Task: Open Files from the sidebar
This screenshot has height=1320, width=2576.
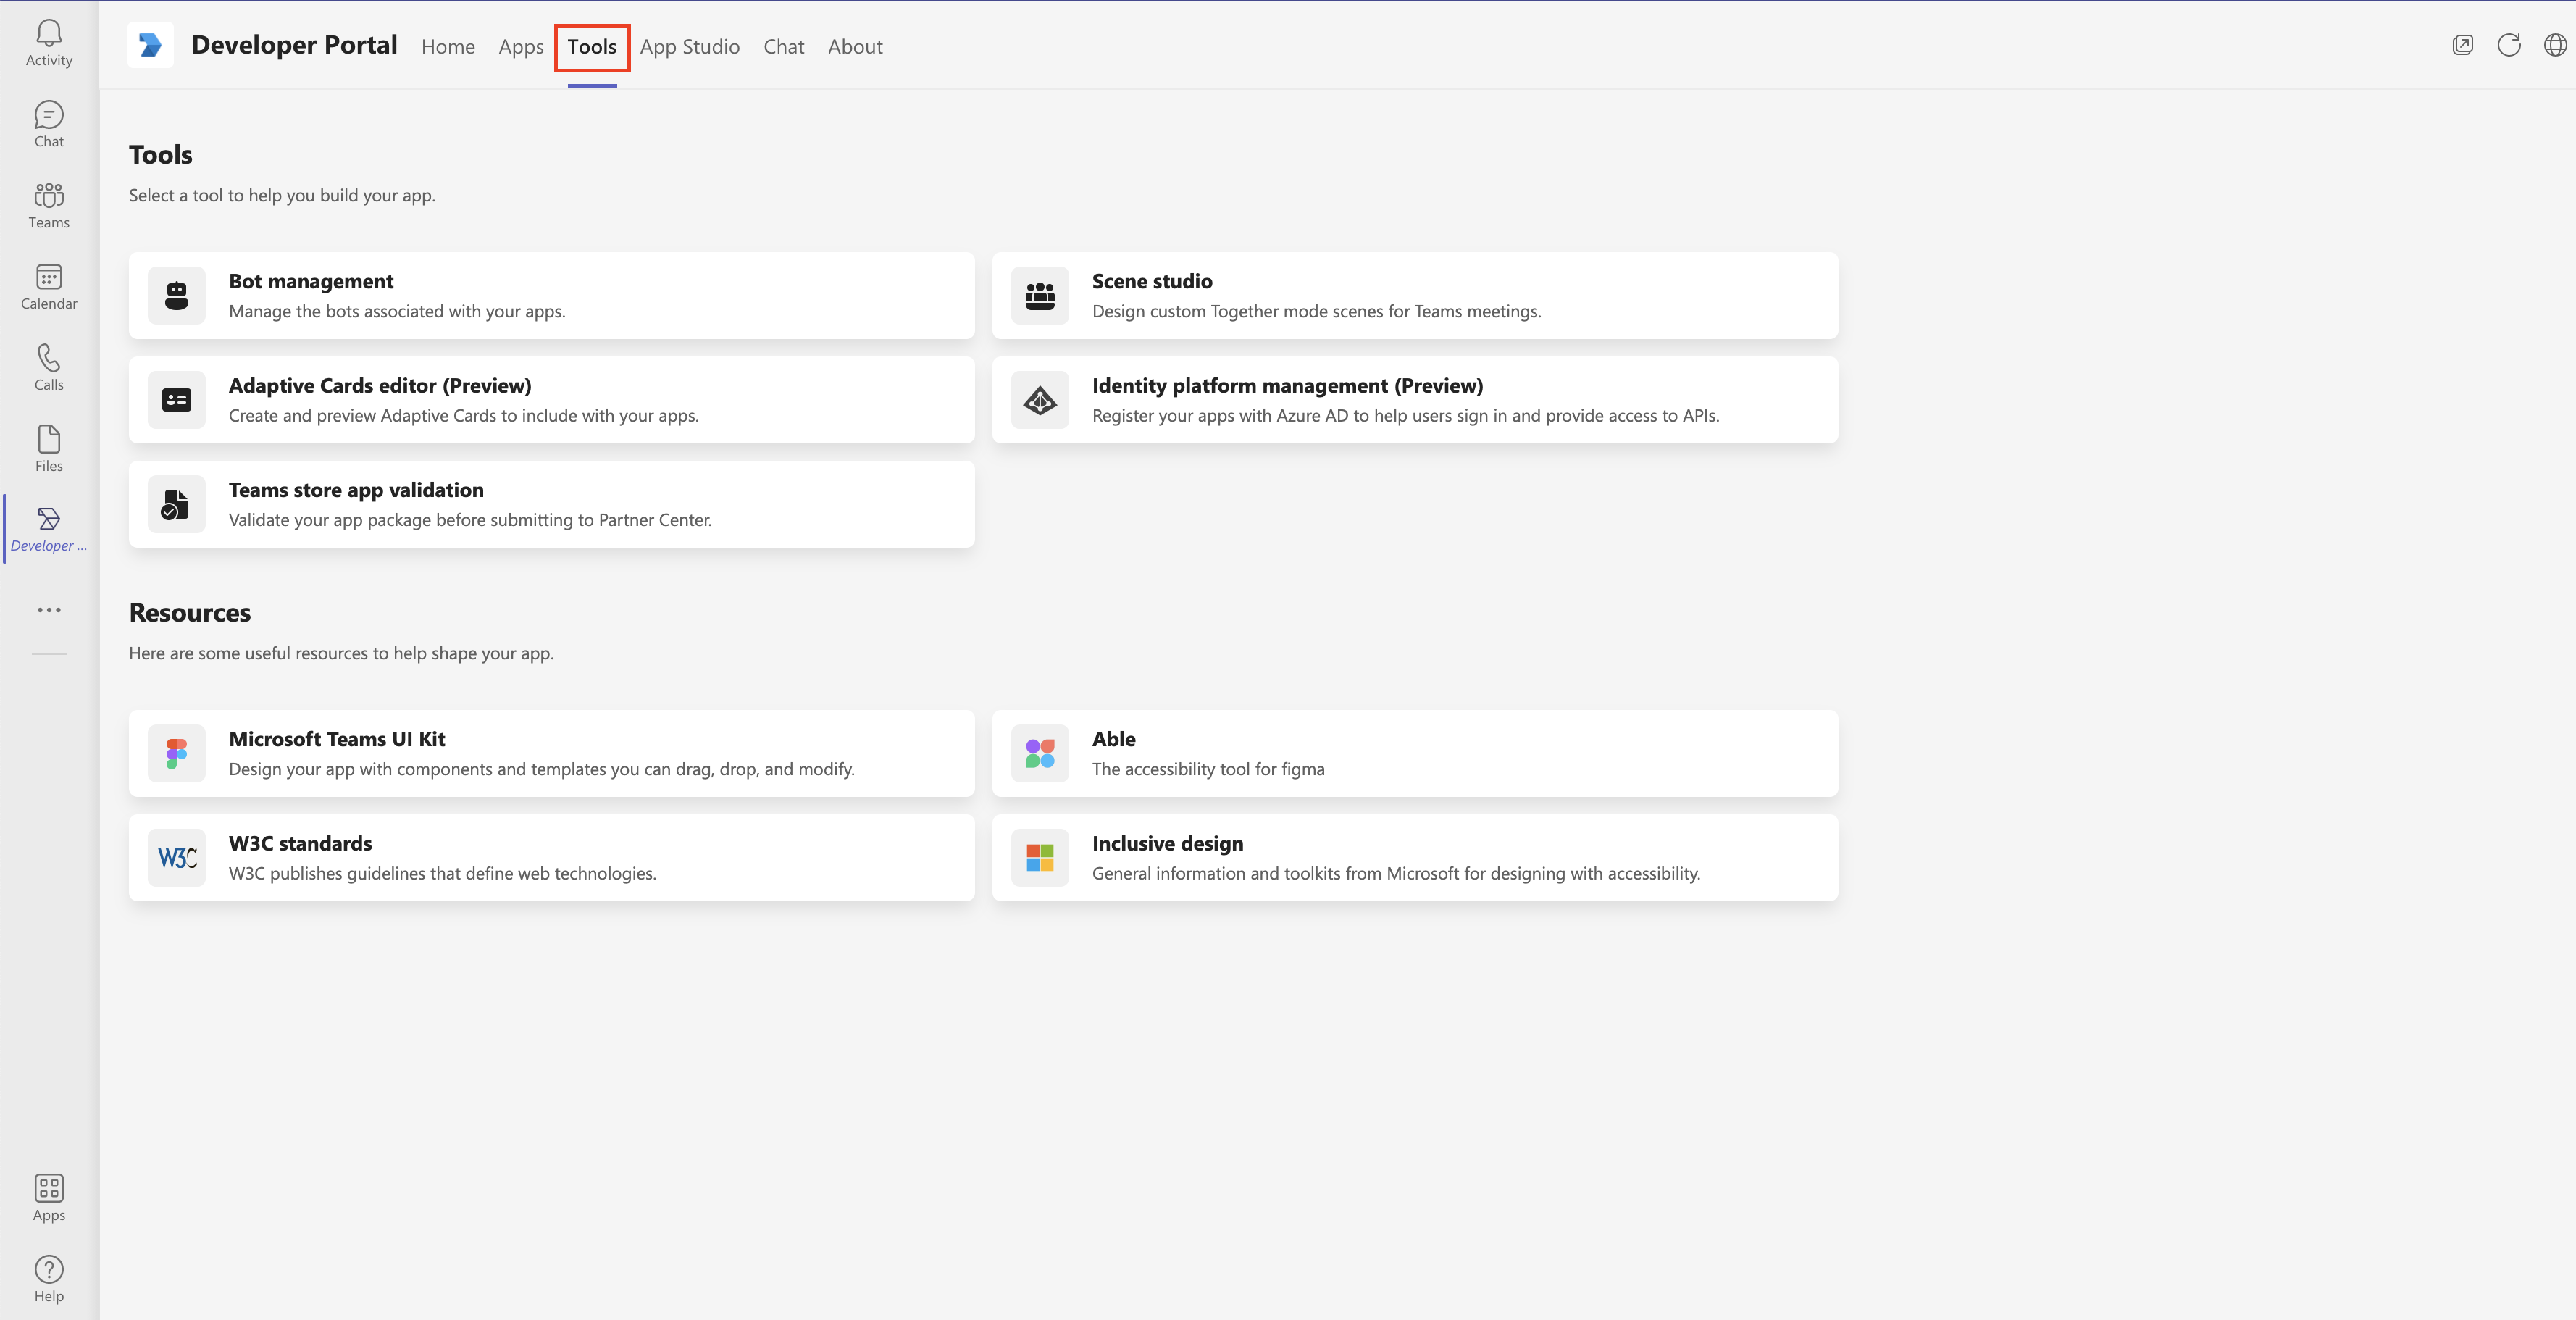Action: 48,447
